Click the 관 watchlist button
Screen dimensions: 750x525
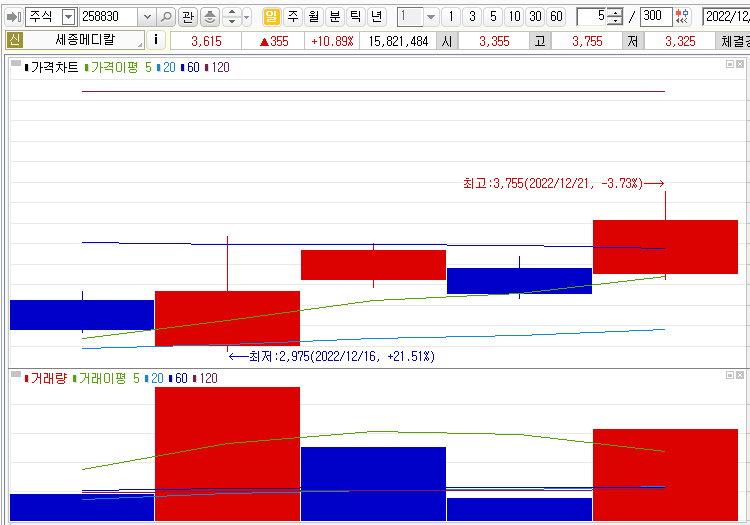188,17
